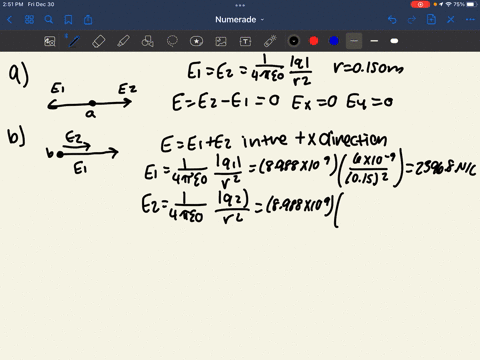Viewport: 480px width, 360px height.
Task: Select the Eraser tool
Action: pos(99,41)
